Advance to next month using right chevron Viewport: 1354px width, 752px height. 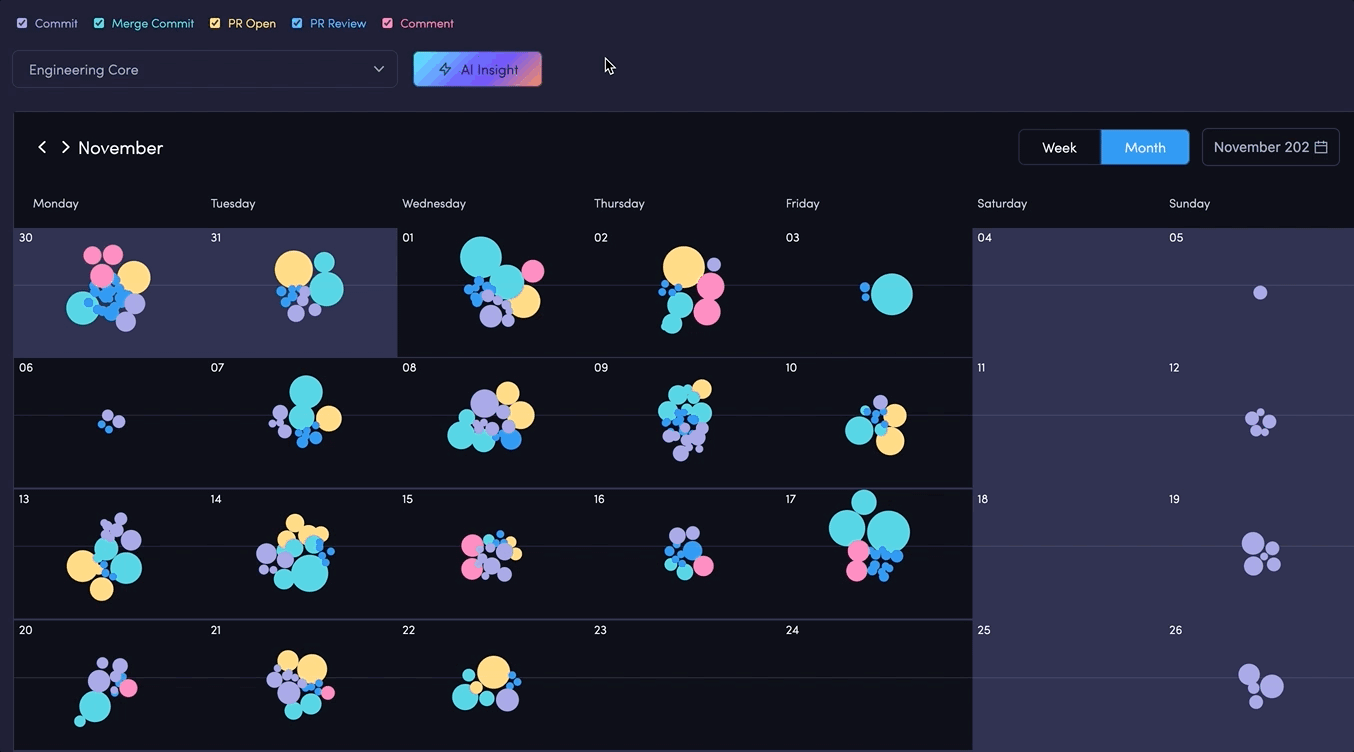pos(65,147)
